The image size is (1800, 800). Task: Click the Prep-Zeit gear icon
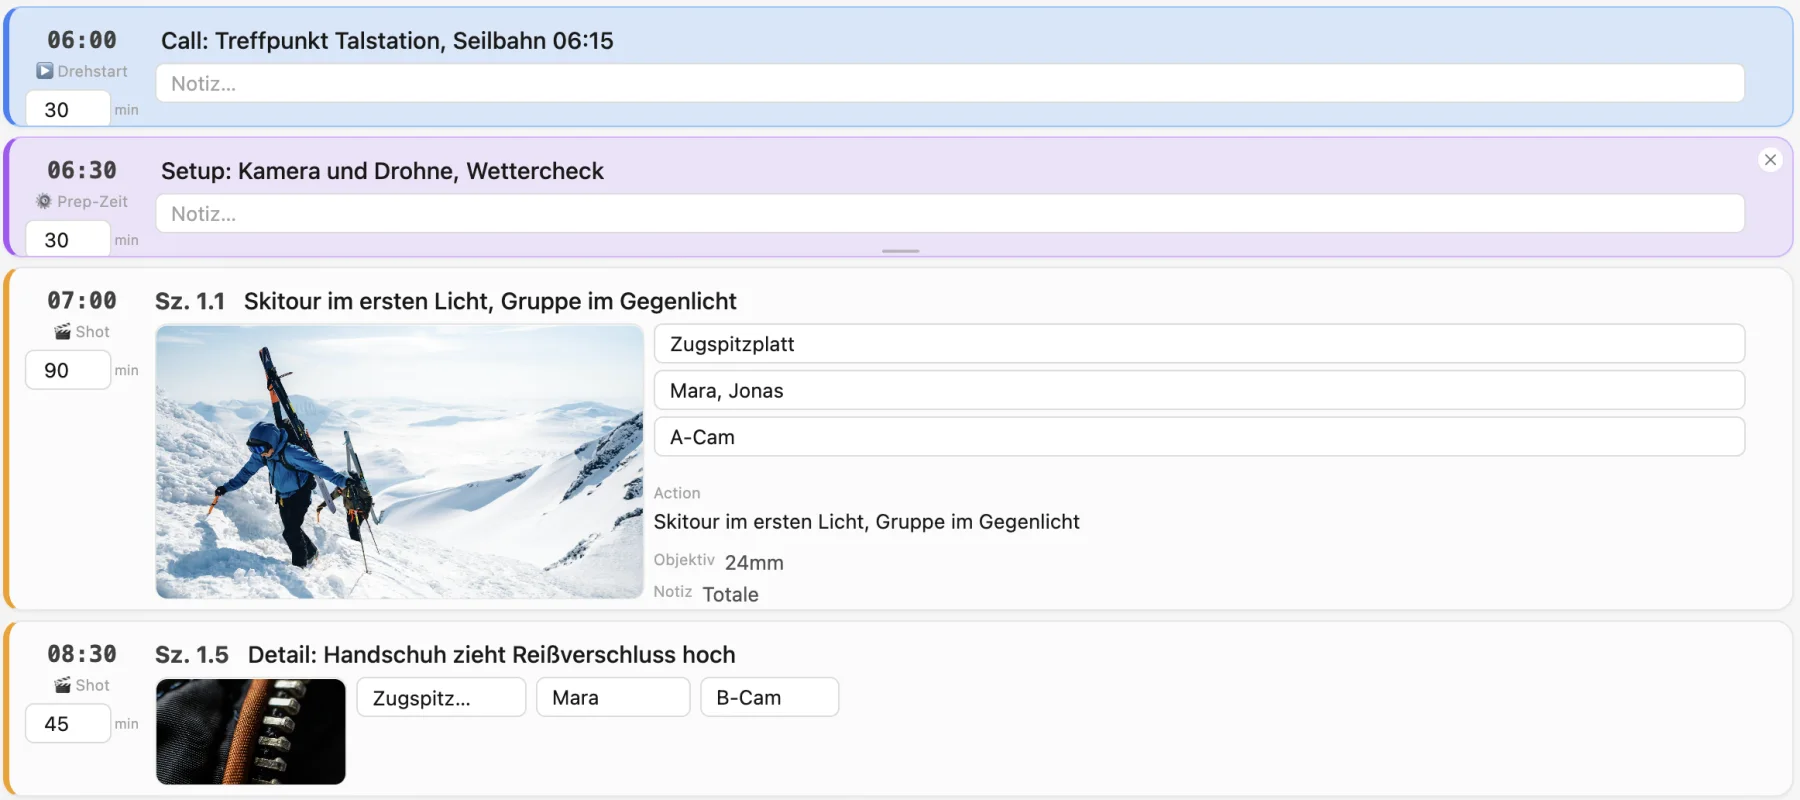[x=44, y=201]
